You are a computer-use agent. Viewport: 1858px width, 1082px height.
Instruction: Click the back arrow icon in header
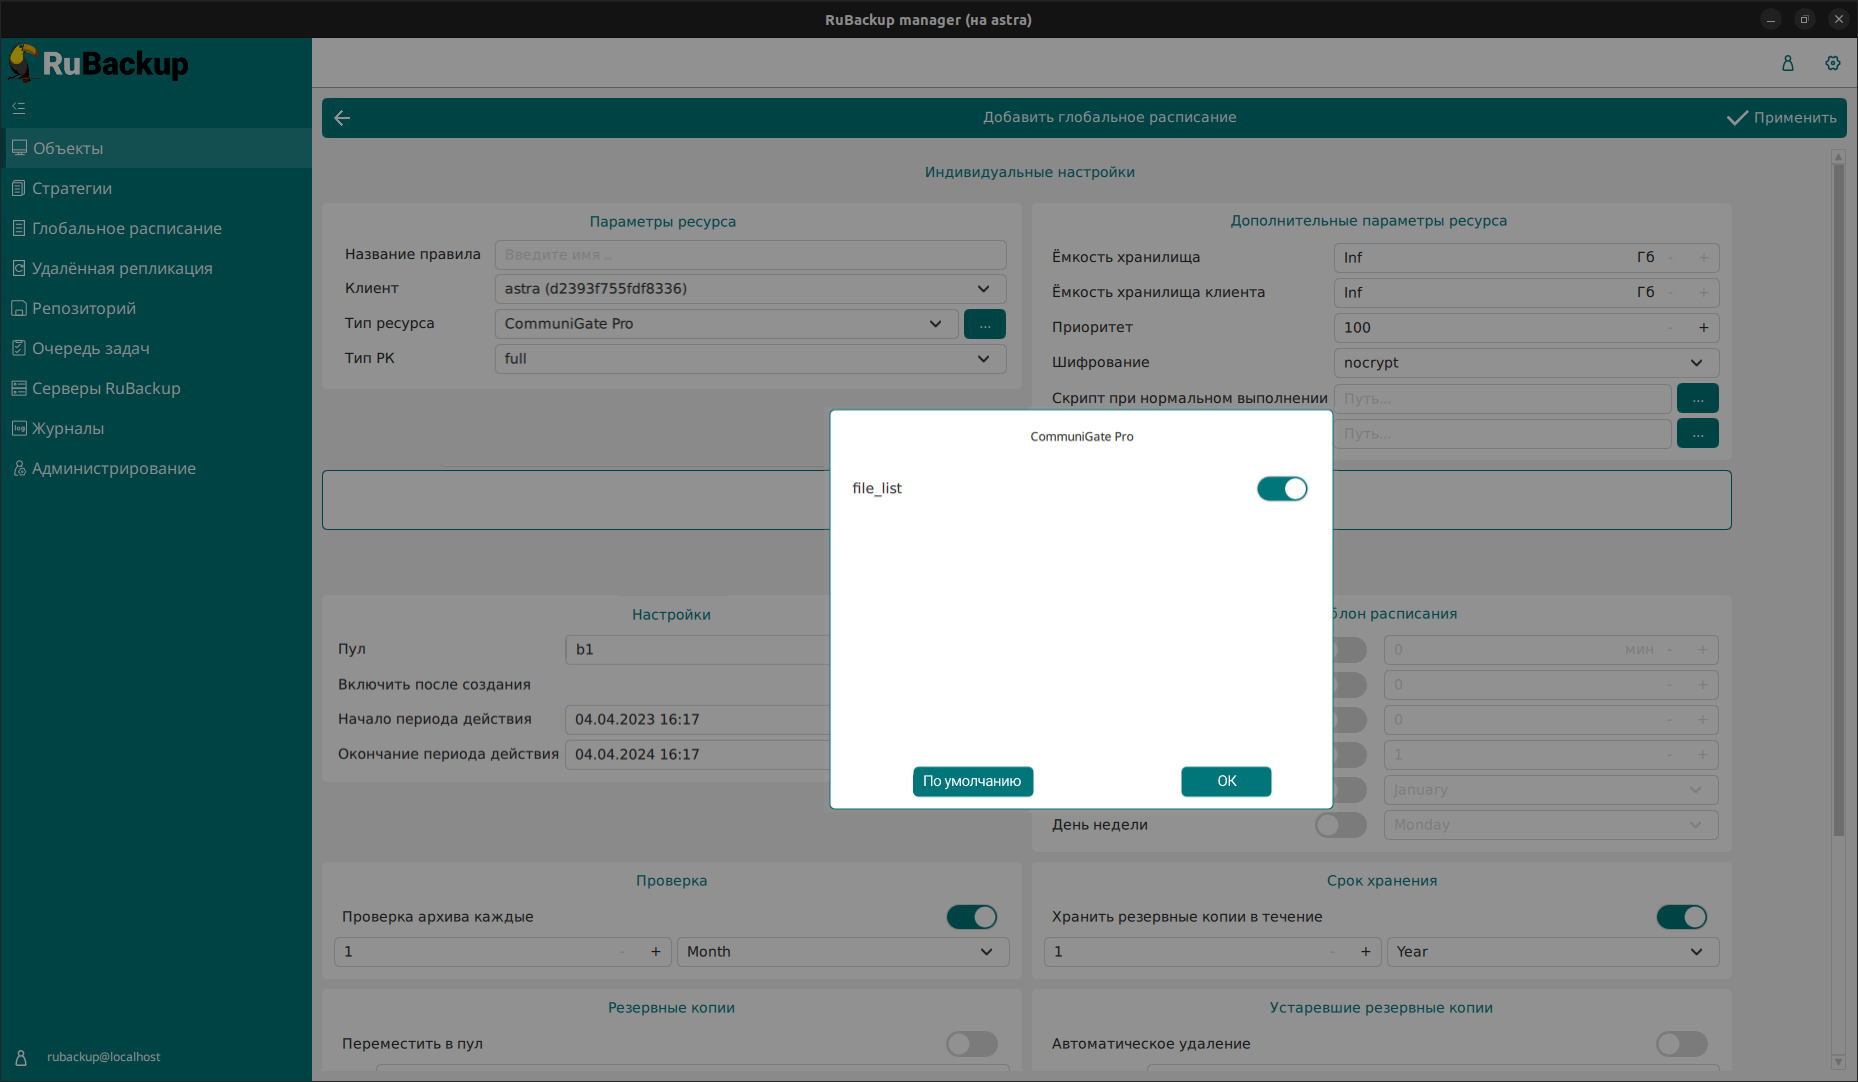(342, 118)
